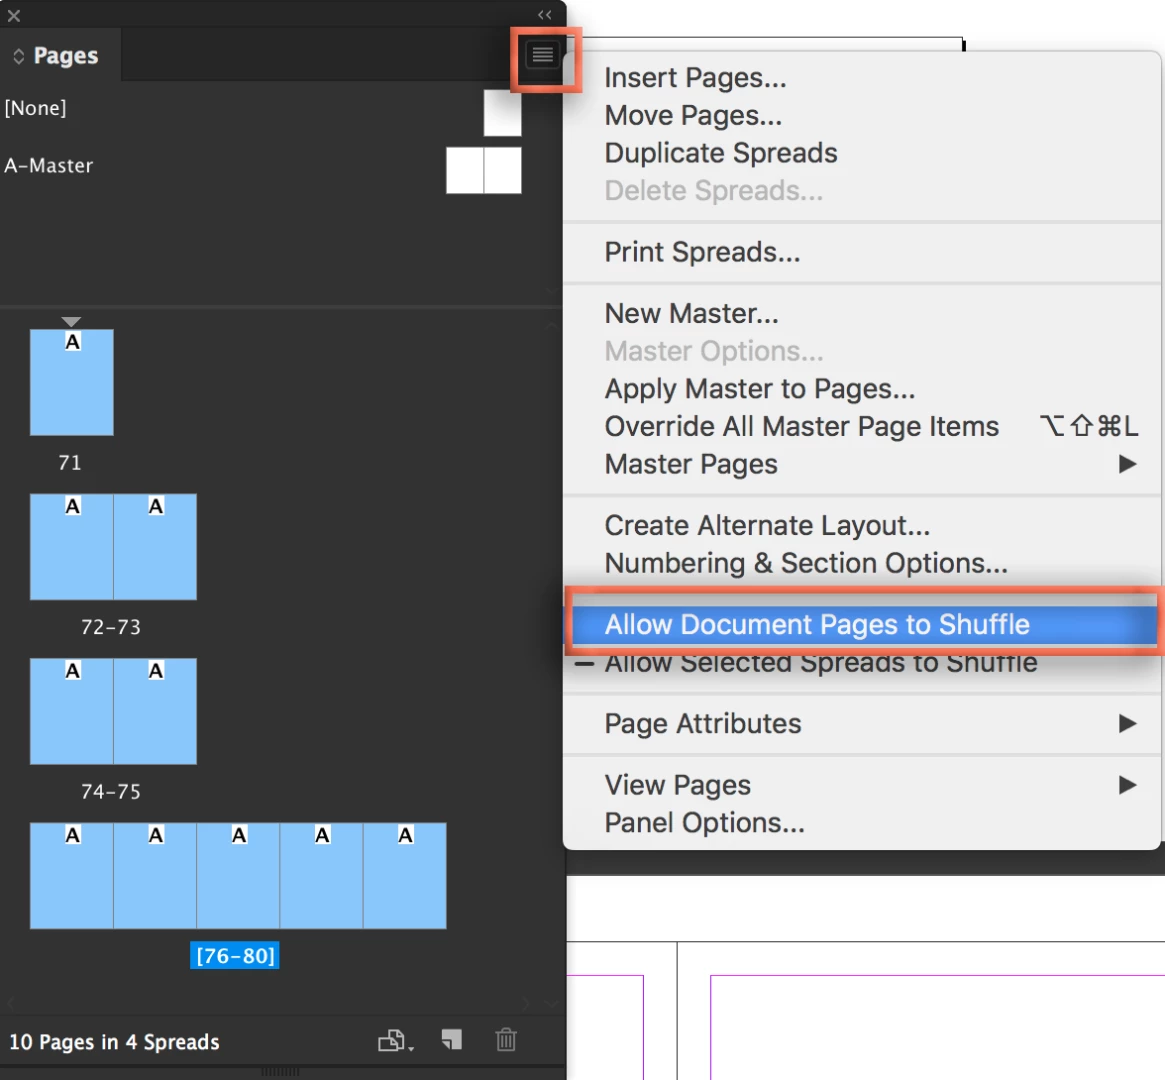Select middle page of spread 76-80
Viewport: 1165px width, 1080px height.
tap(238, 876)
